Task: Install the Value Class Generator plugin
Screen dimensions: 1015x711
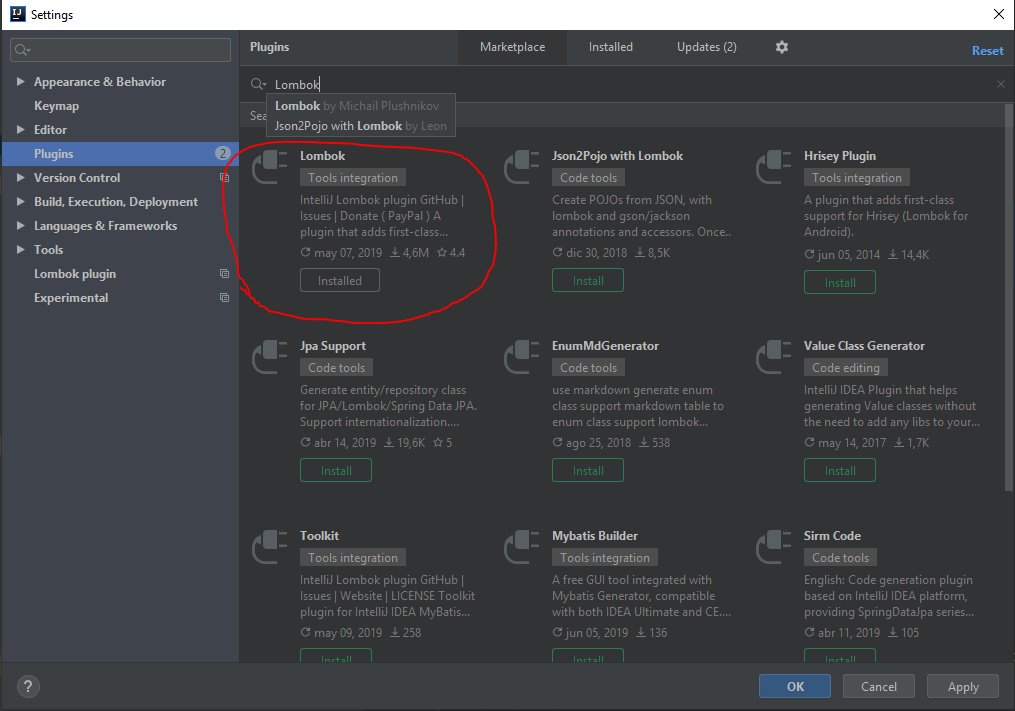Action: coord(840,470)
